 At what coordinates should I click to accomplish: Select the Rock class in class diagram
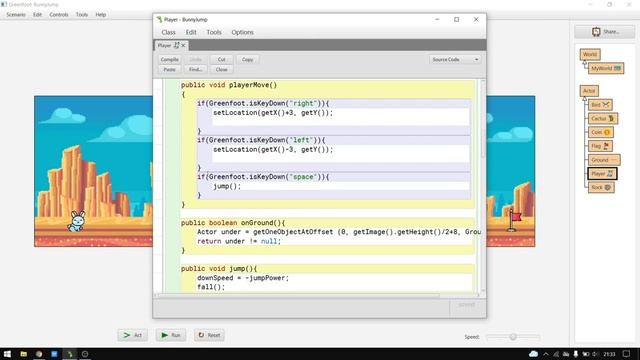pyautogui.click(x=601, y=187)
